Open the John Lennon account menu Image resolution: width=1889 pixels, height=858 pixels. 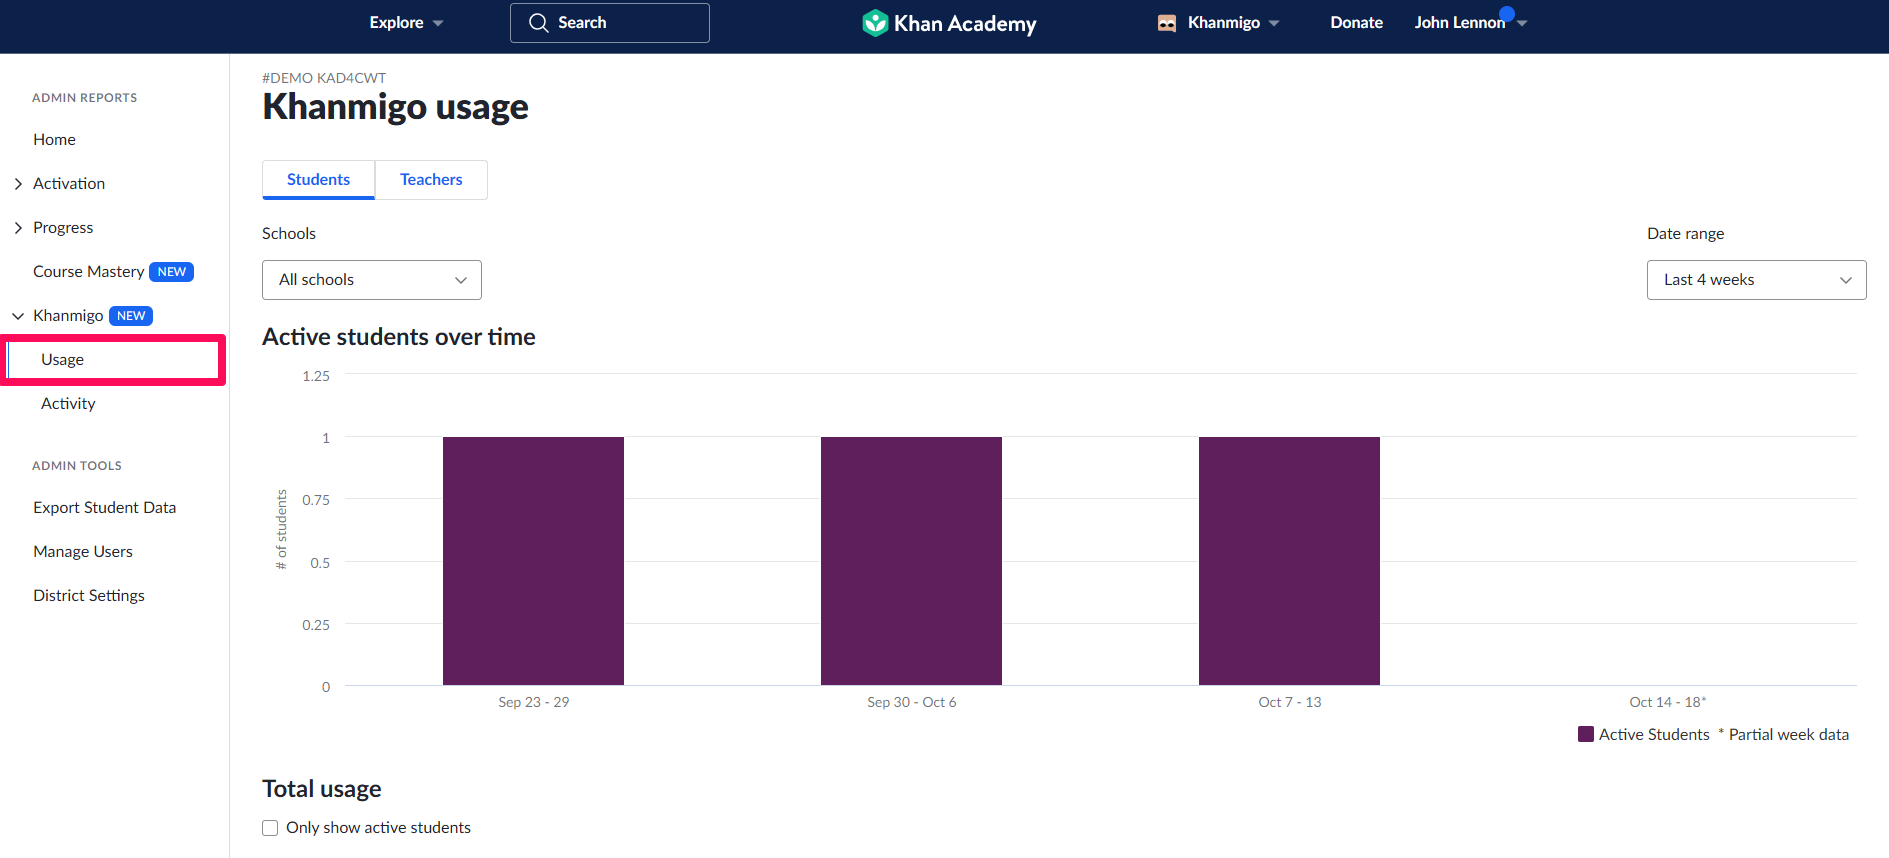[1470, 23]
